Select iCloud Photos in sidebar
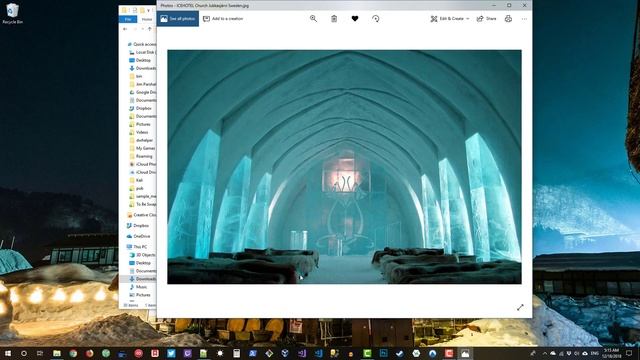 point(142,164)
